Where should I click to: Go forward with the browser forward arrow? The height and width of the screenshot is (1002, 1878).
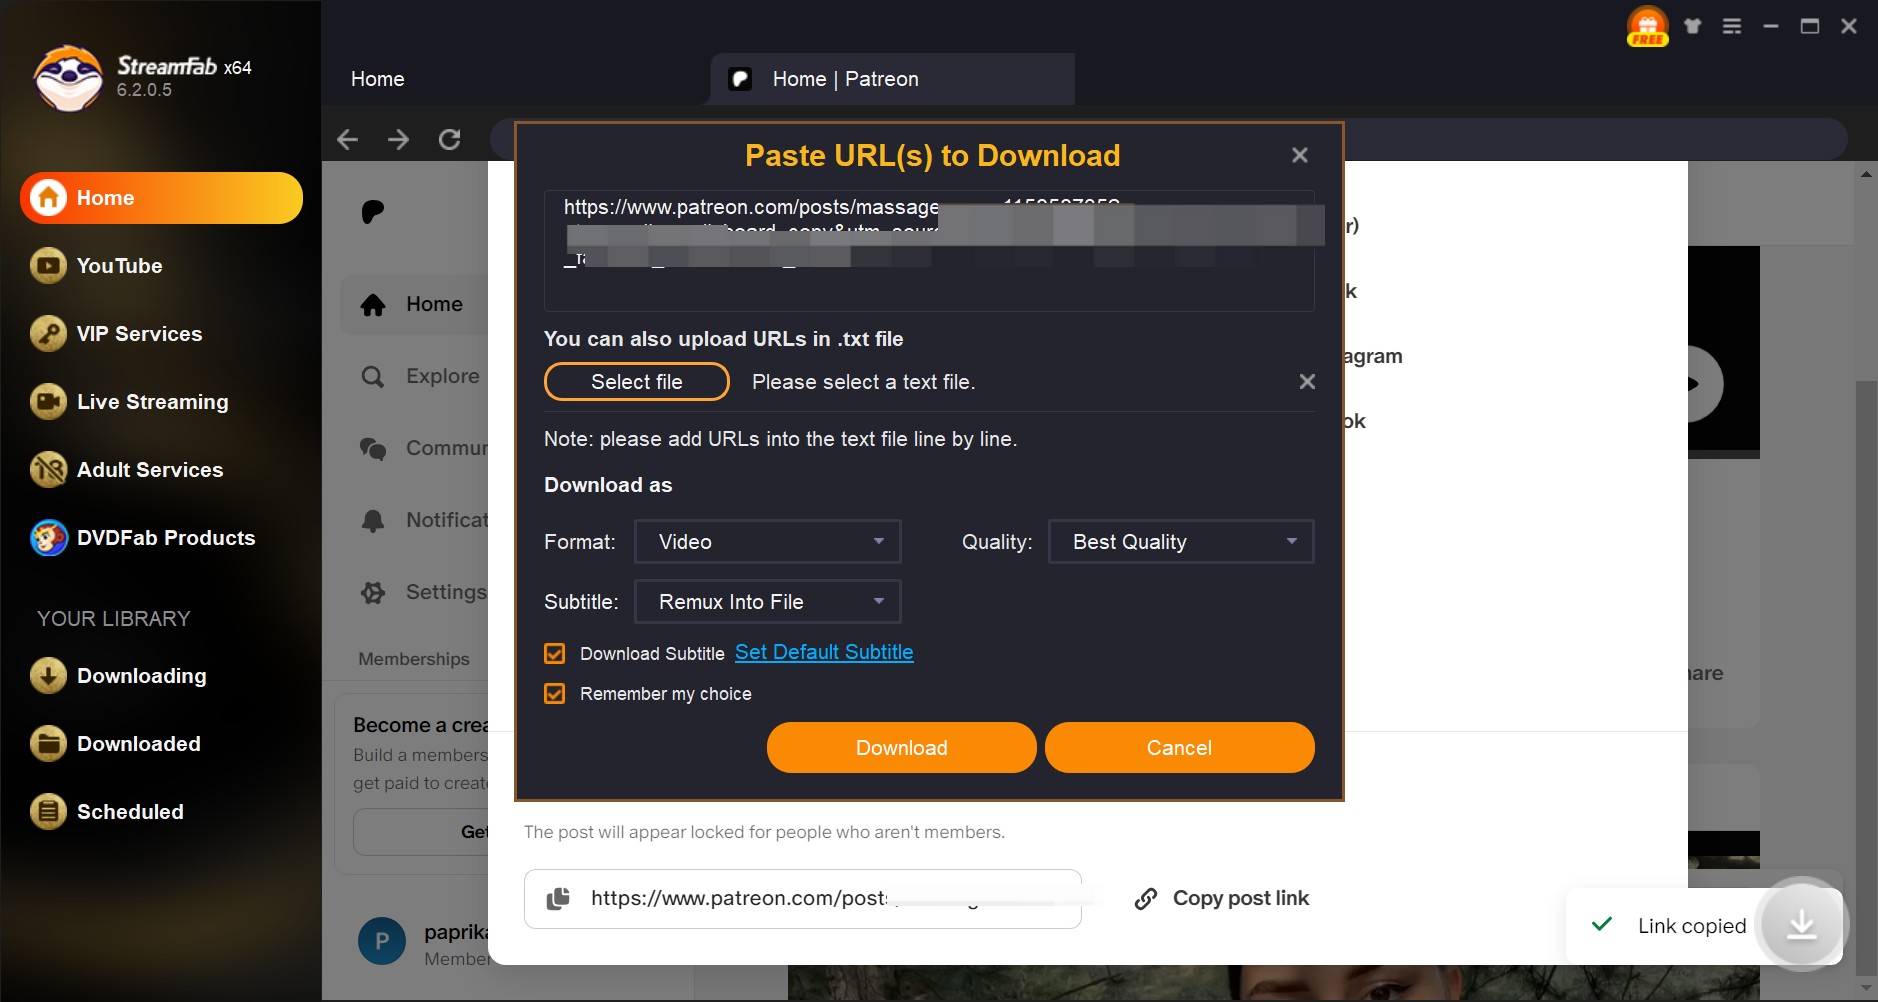pyautogui.click(x=398, y=139)
